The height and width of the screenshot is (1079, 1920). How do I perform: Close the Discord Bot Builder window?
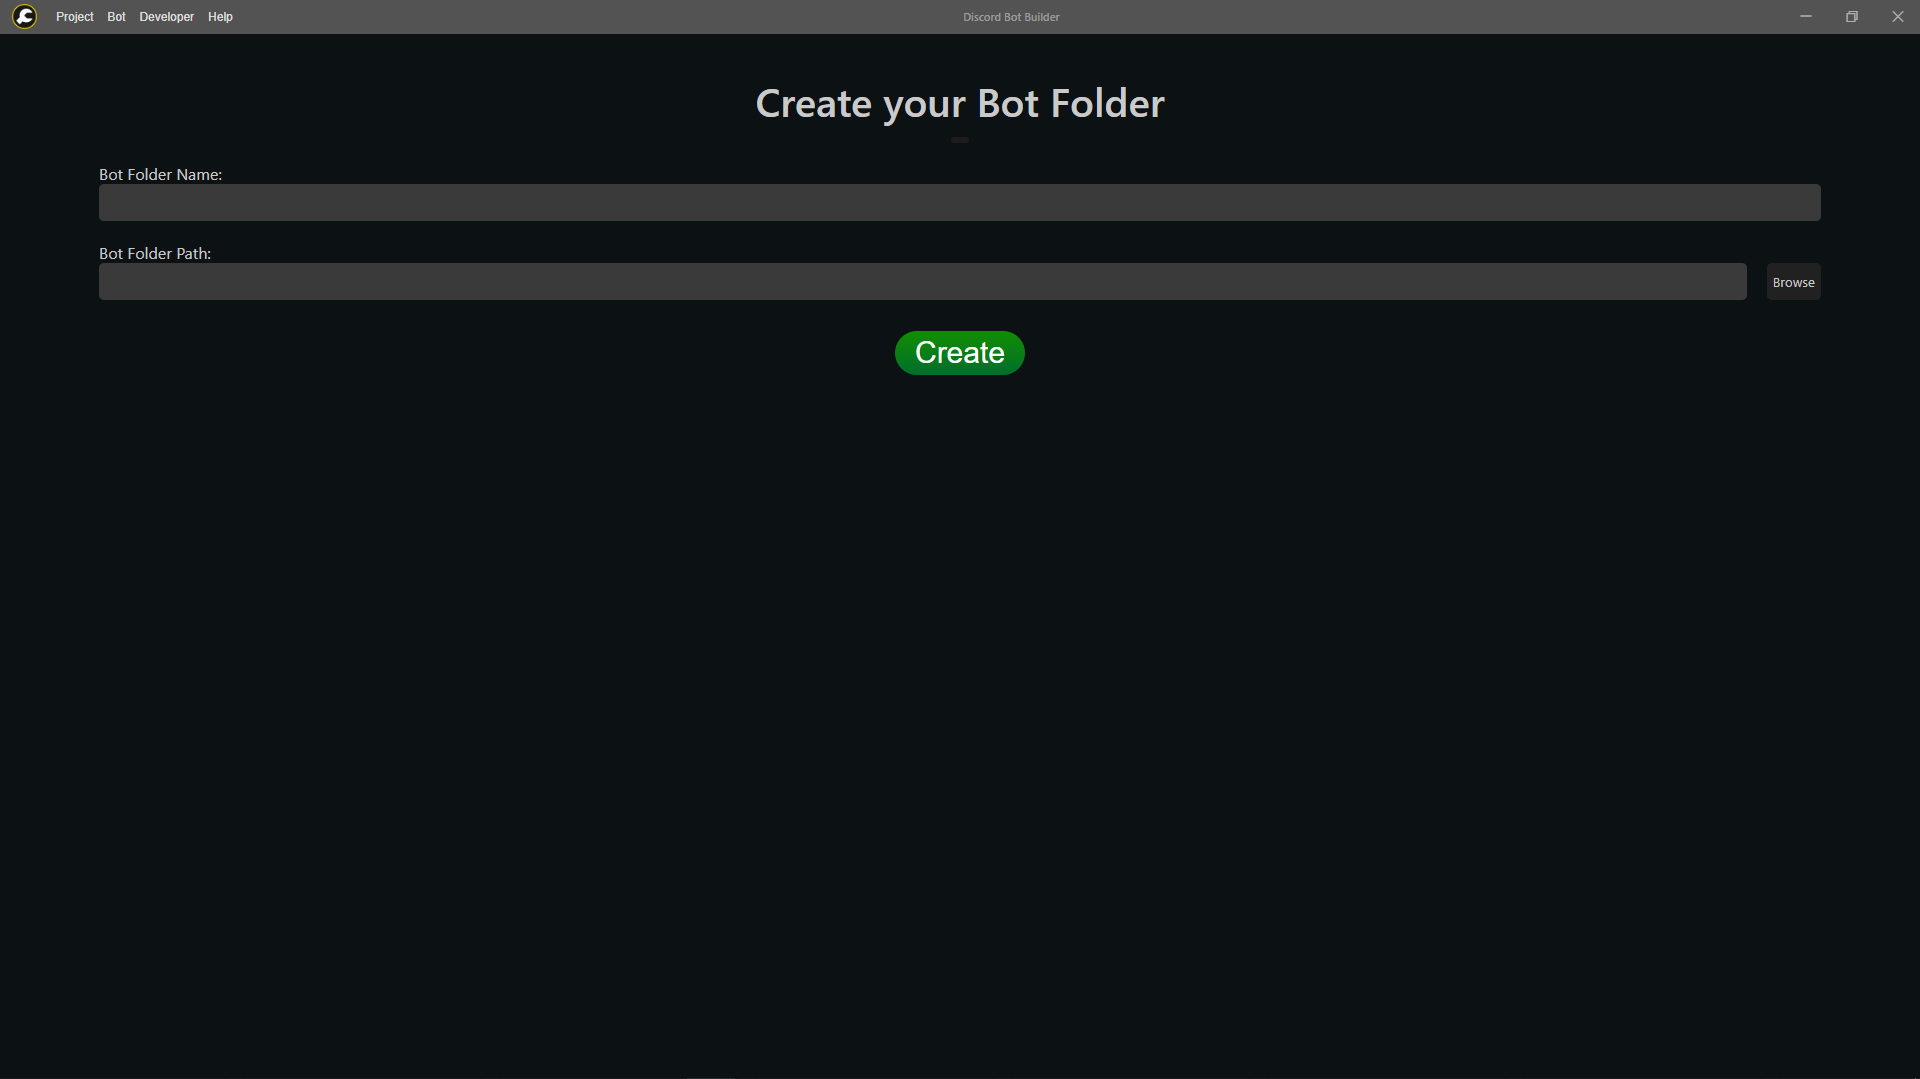[x=1897, y=17]
